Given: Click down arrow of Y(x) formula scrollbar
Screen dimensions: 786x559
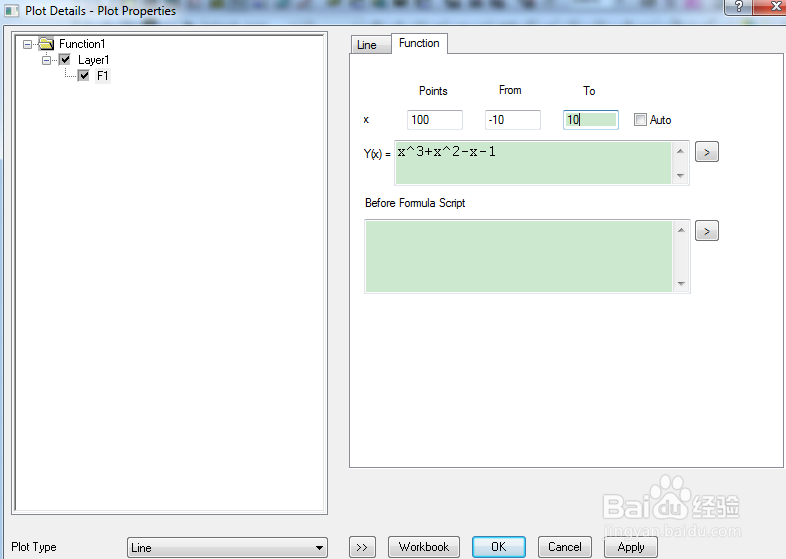Looking at the screenshot, I should (680, 176).
